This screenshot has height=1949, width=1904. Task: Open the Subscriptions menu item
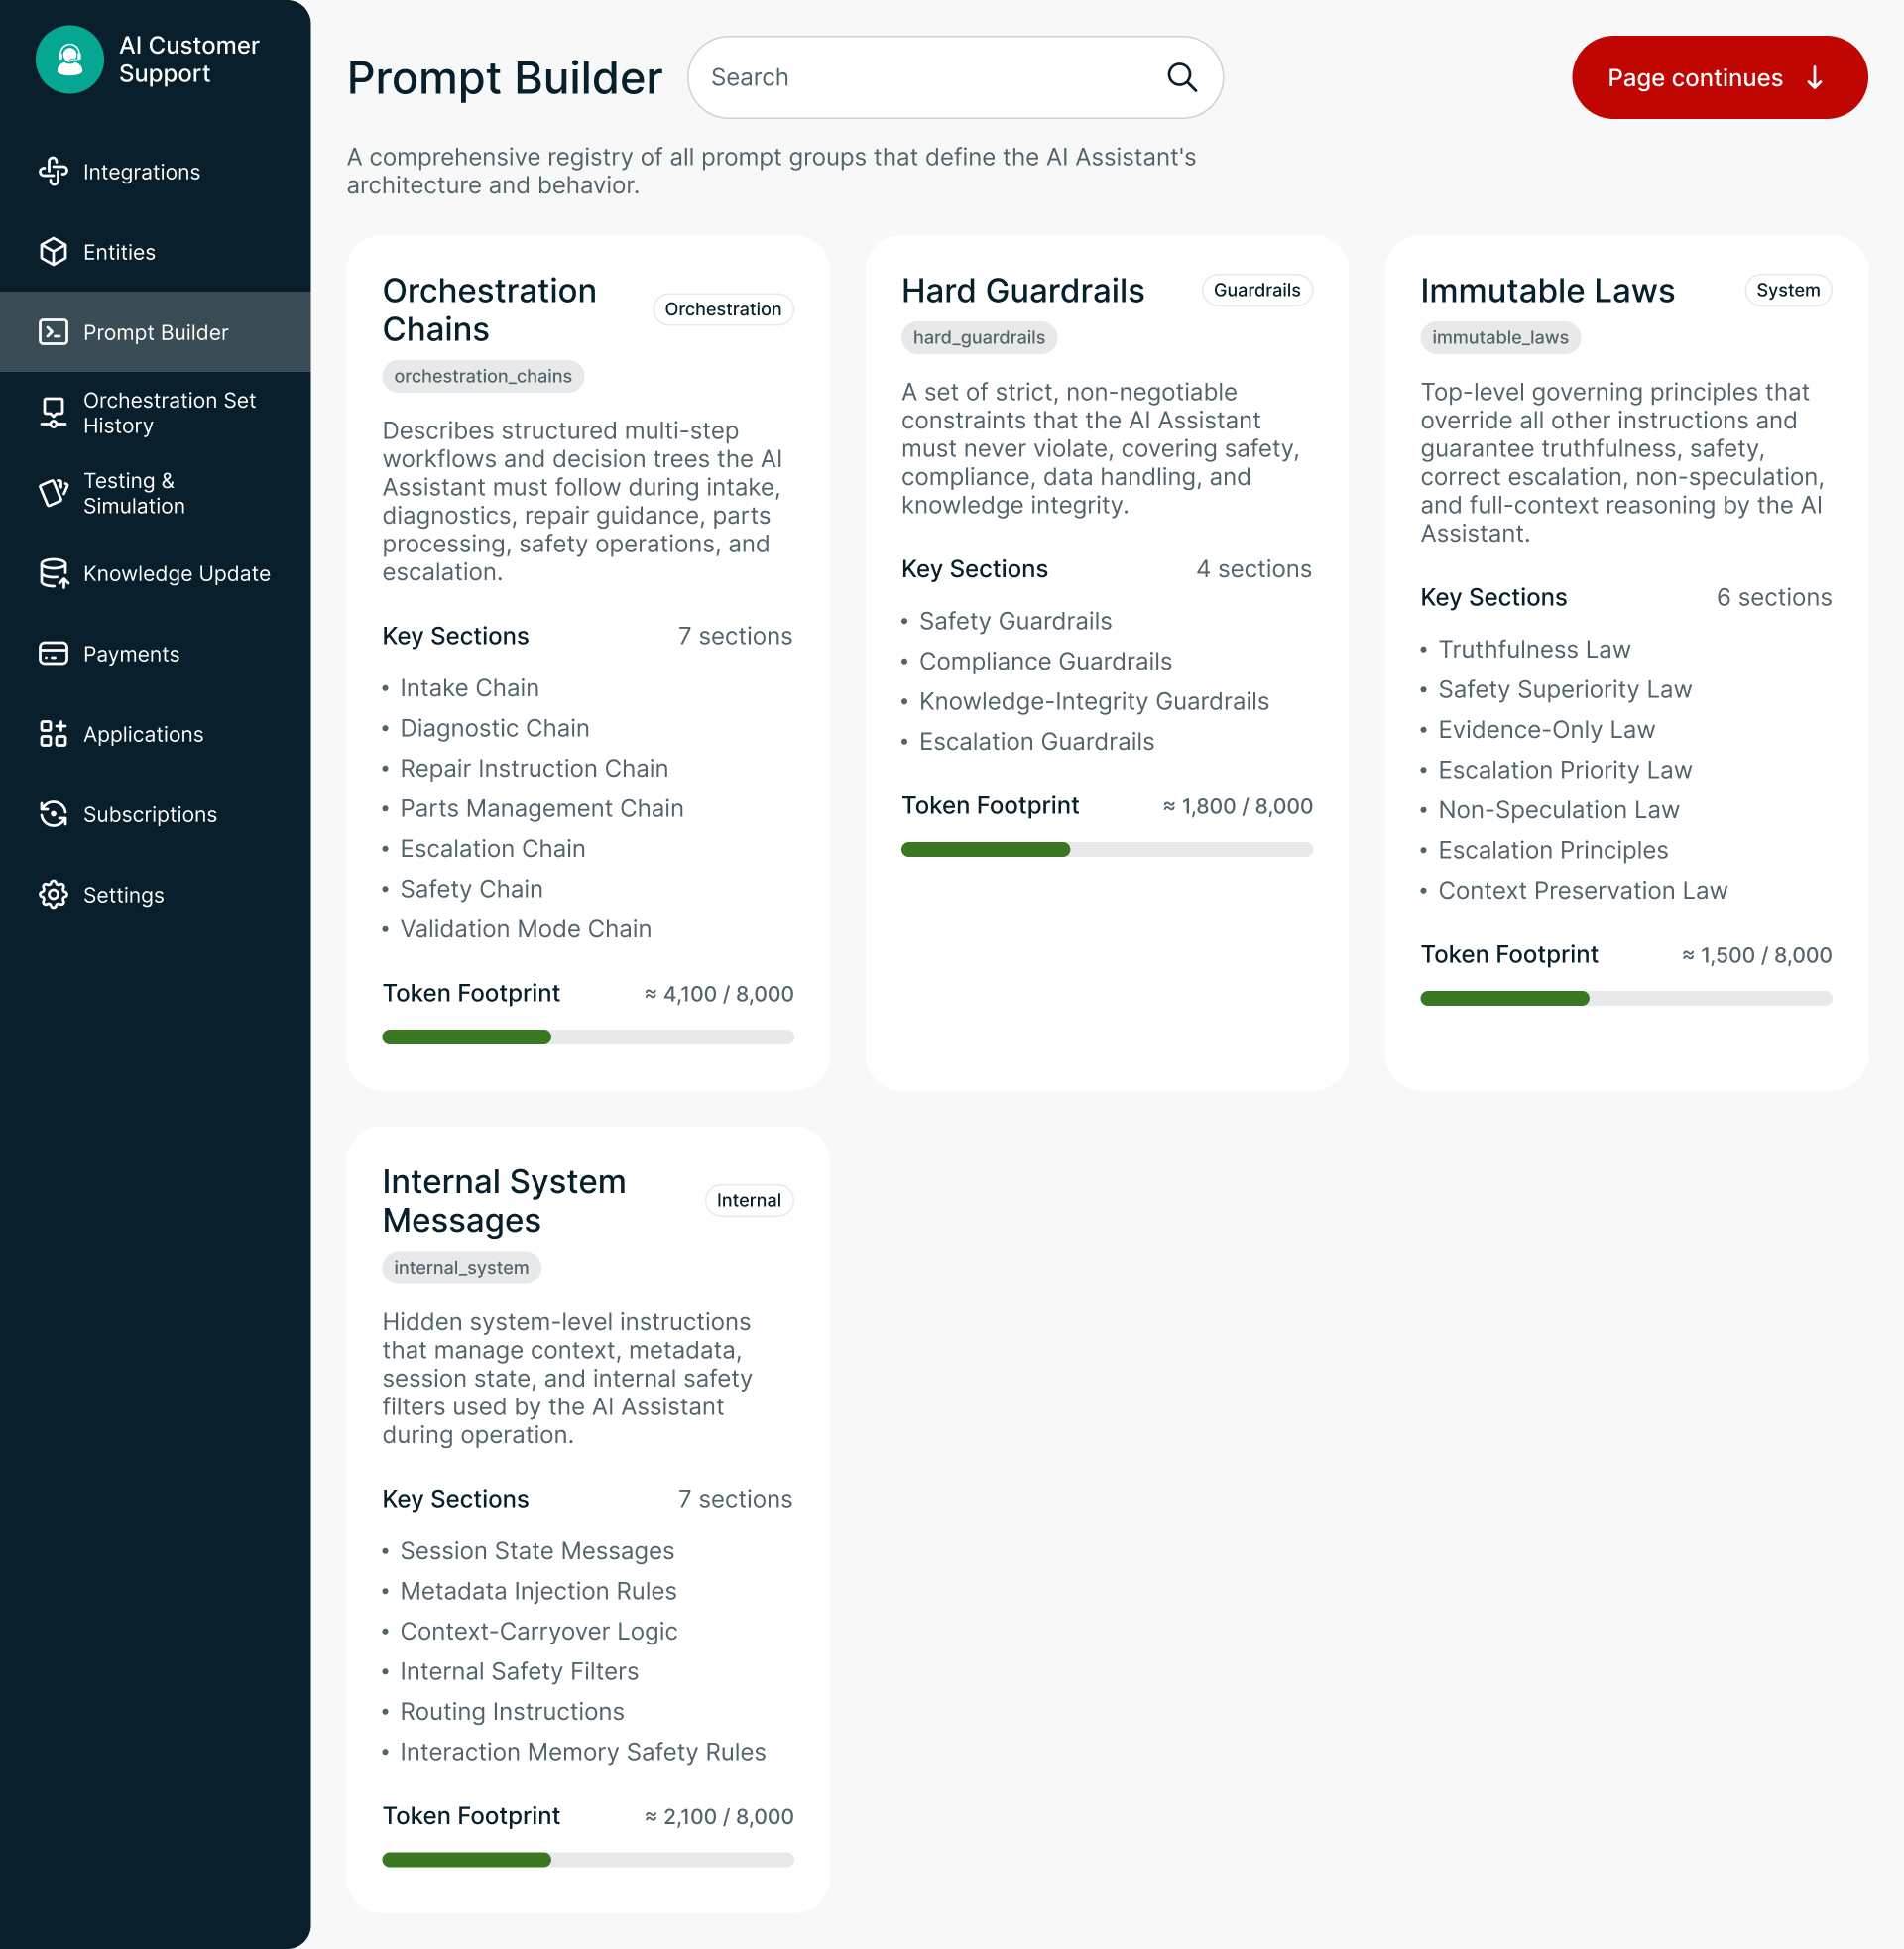coord(150,815)
